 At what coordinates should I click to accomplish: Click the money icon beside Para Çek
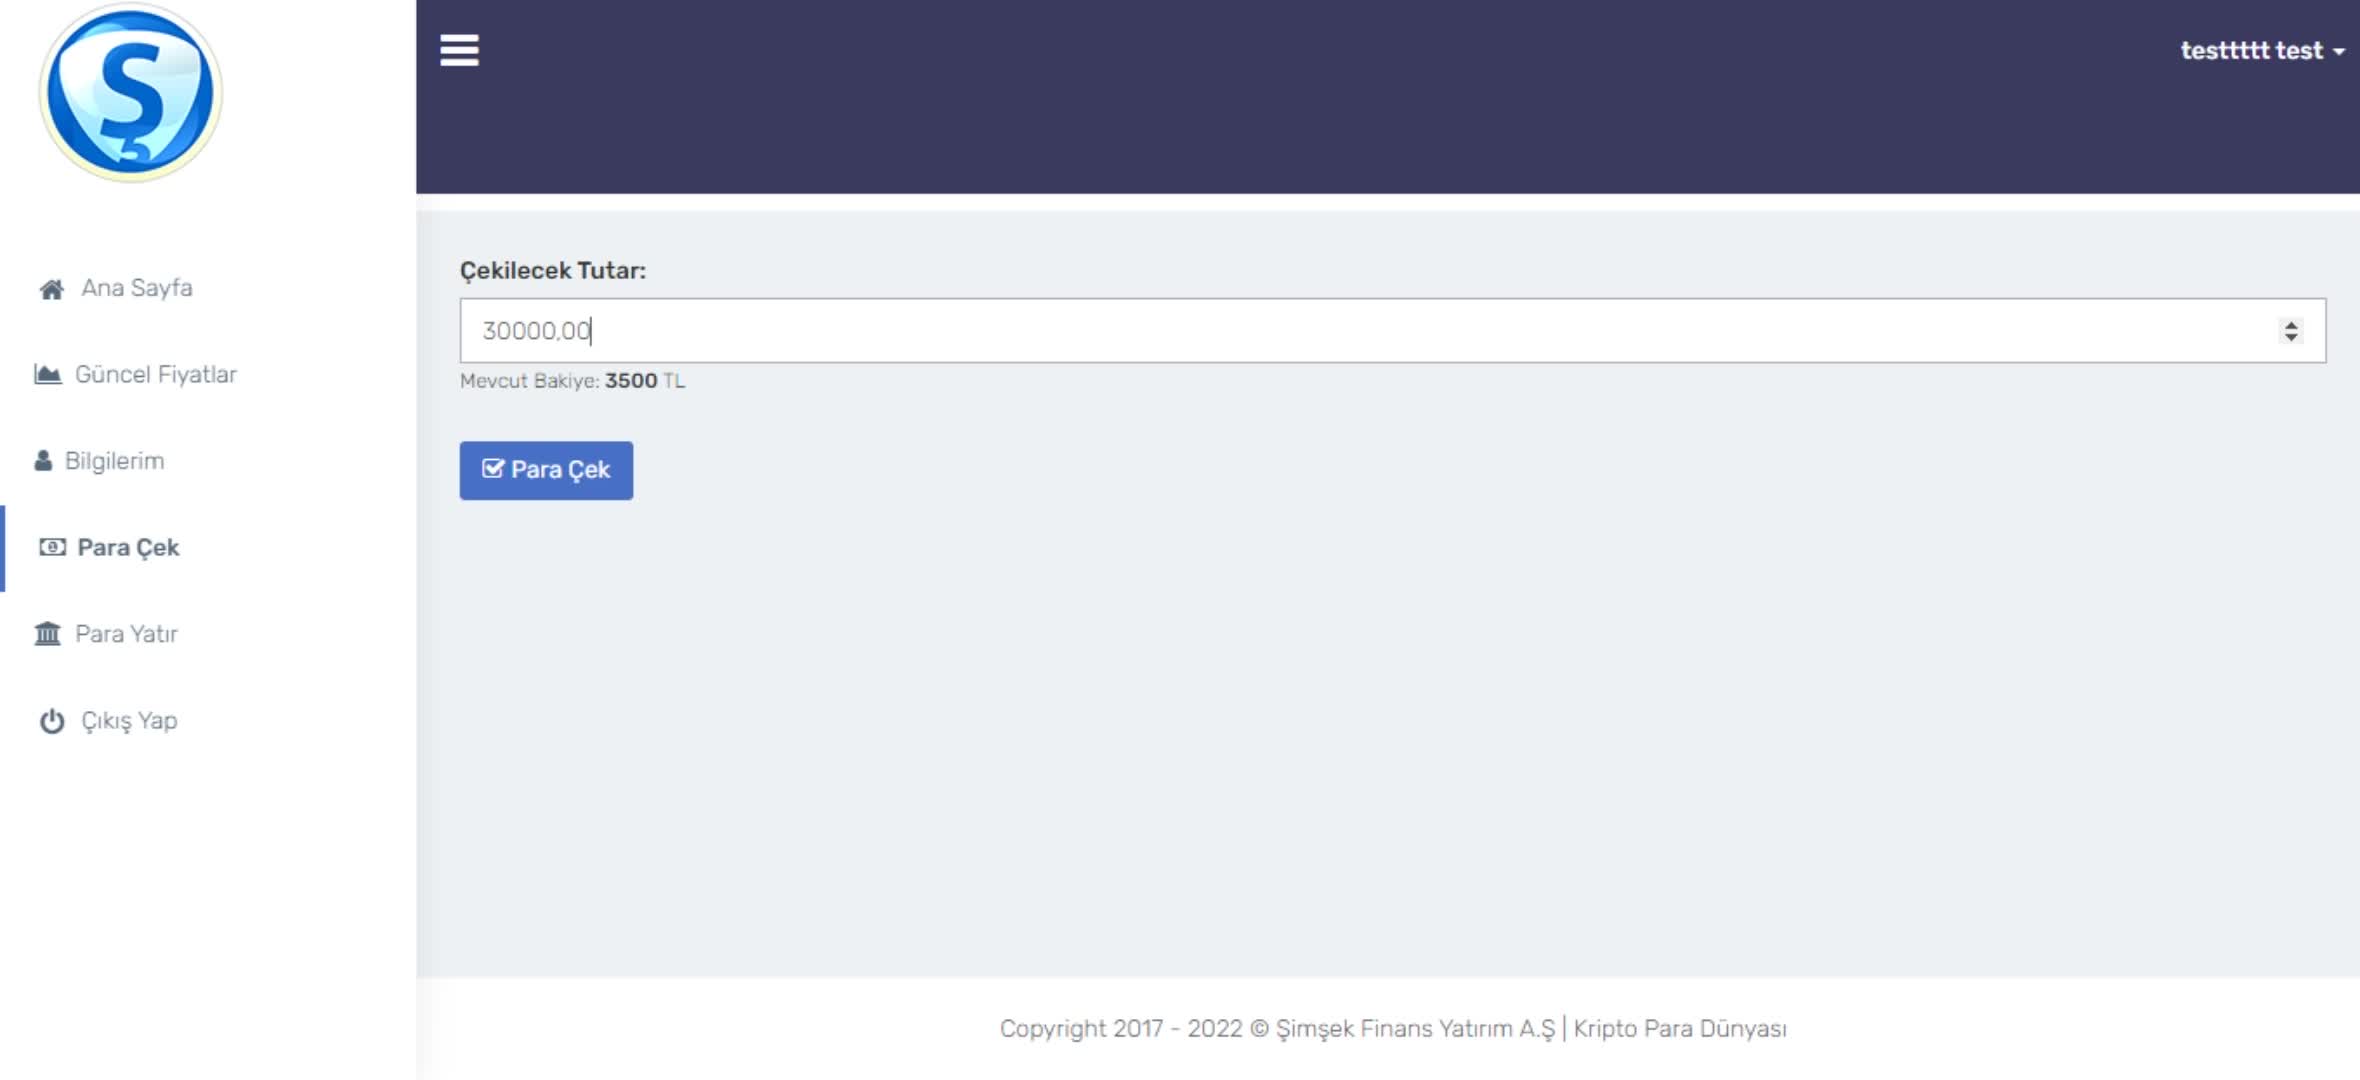[52, 547]
